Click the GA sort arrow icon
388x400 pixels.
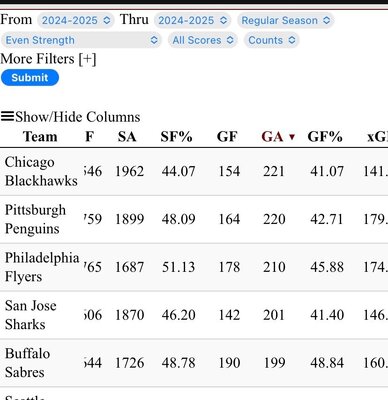pos(292,137)
